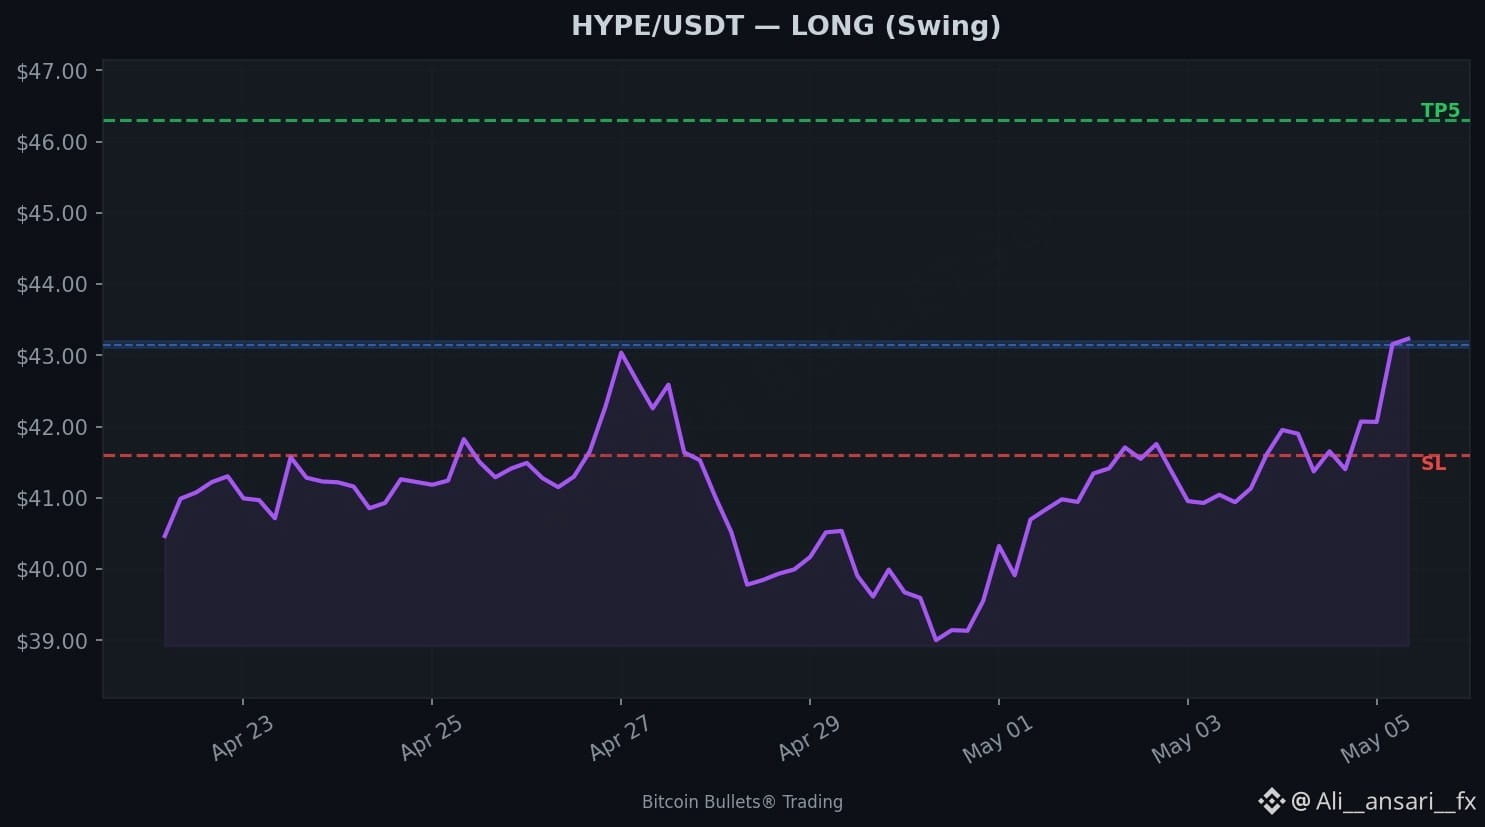1485x827 pixels.
Task: Click the "$43.00" price axis label
Action: (52, 356)
